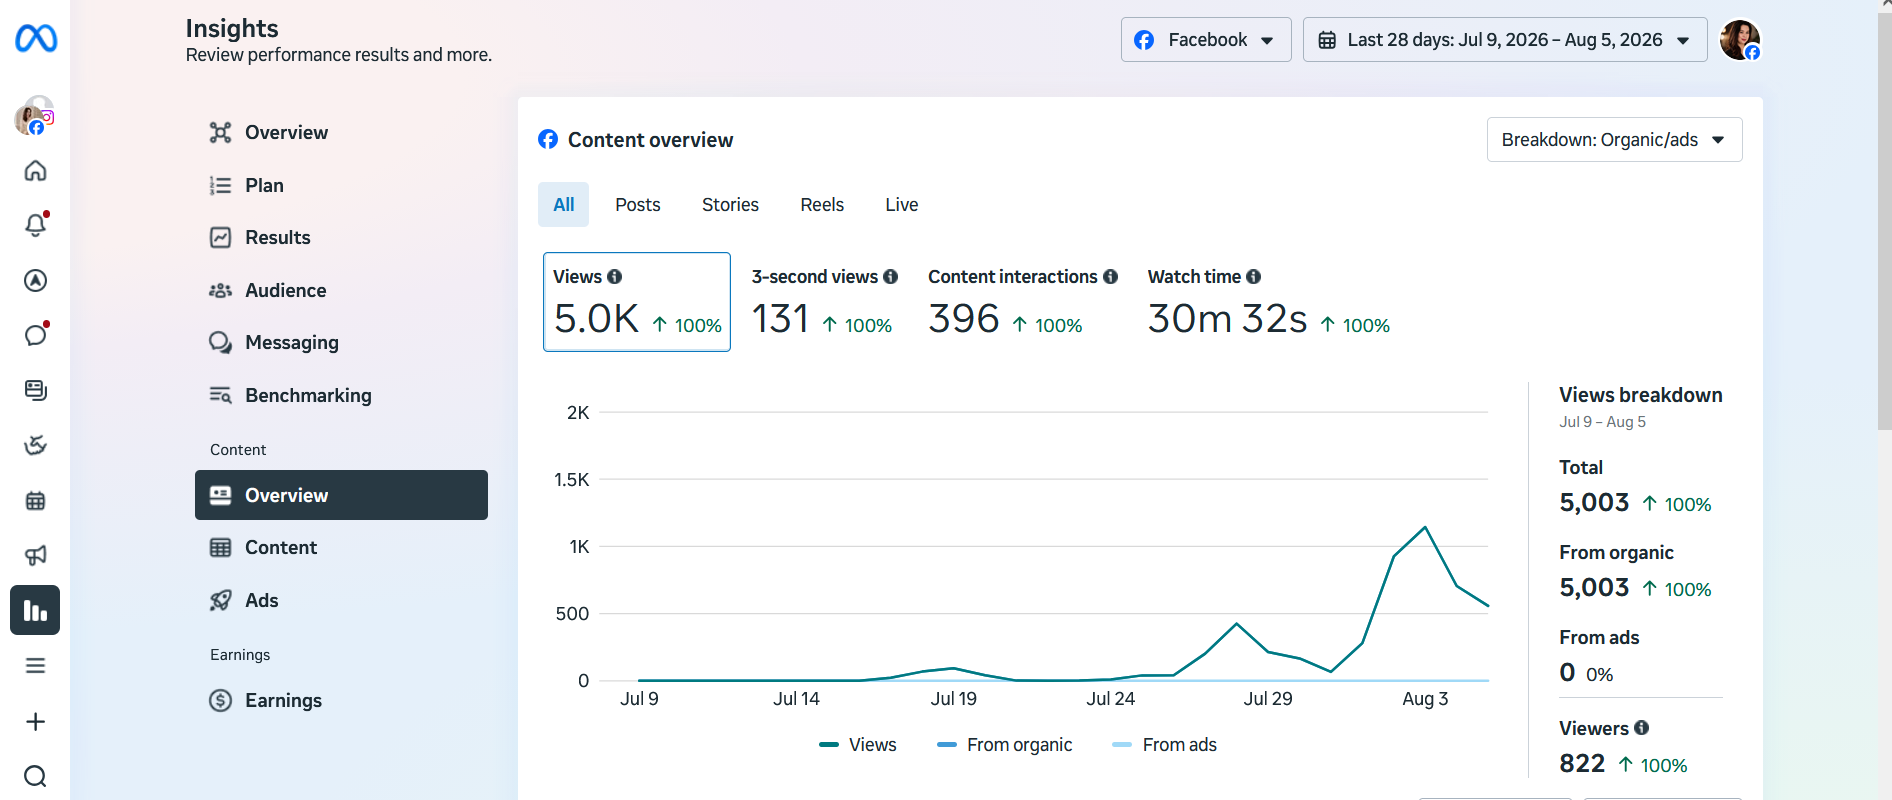Image resolution: width=1892 pixels, height=800 pixels.
Task: Expand the Breakdown: Organic/ads dropdown
Action: coord(1614,140)
